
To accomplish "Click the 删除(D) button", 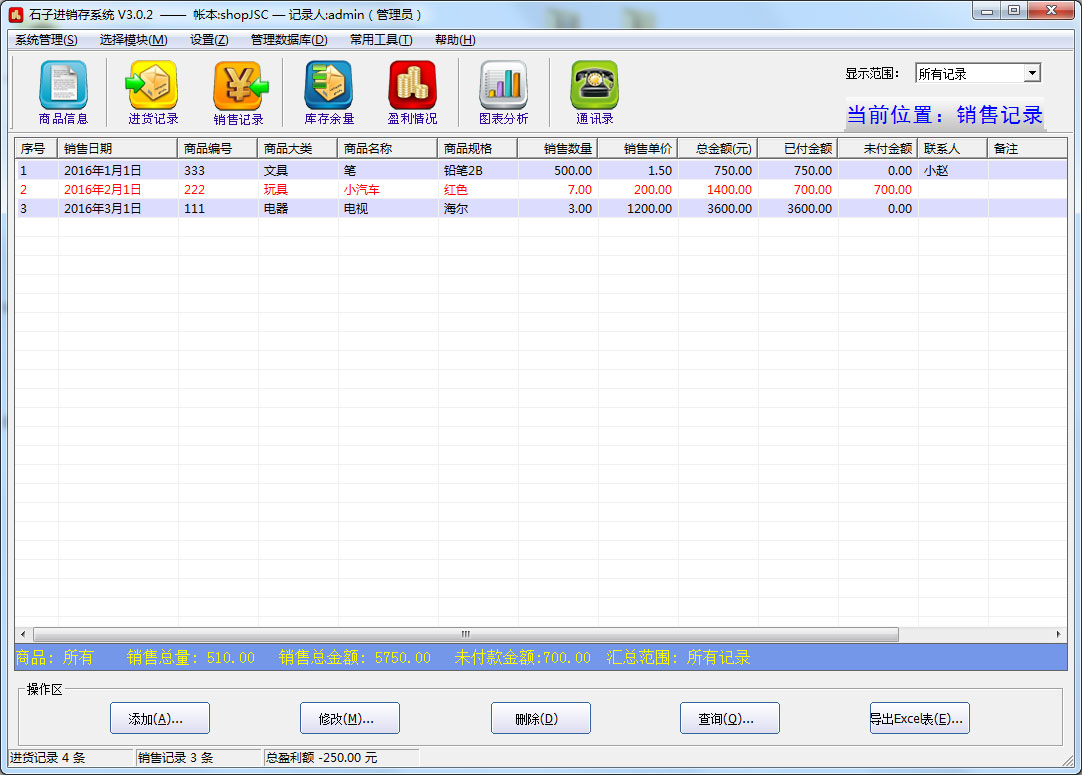I will [x=540, y=718].
